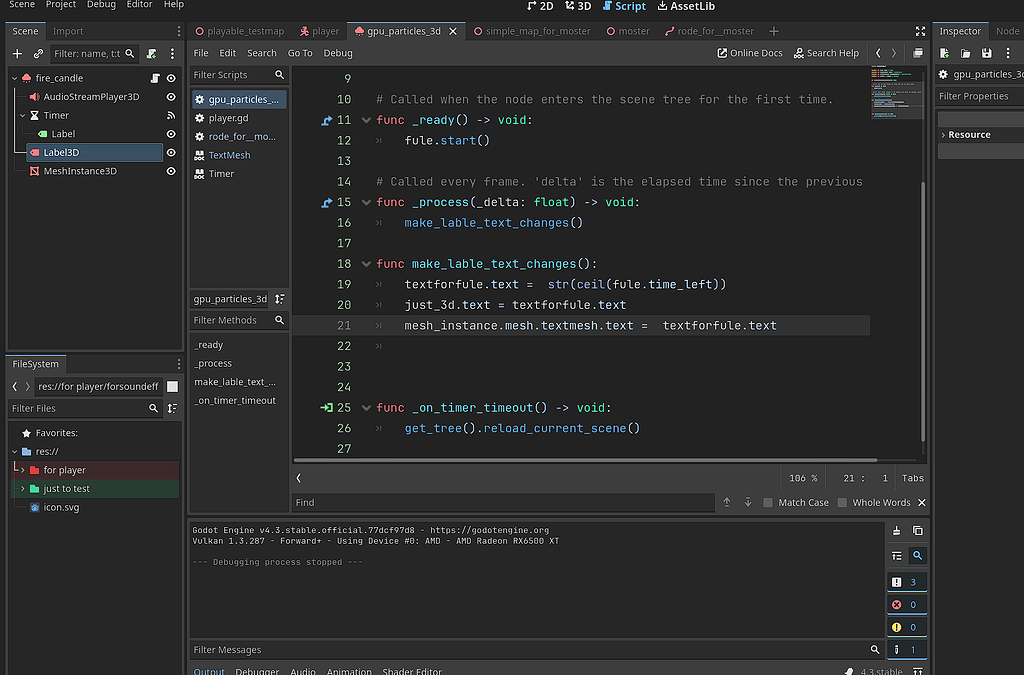The width and height of the screenshot is (1024, 675).
Task: Toggle visibility of MeshInstance3D
Action: pos(169,171)
